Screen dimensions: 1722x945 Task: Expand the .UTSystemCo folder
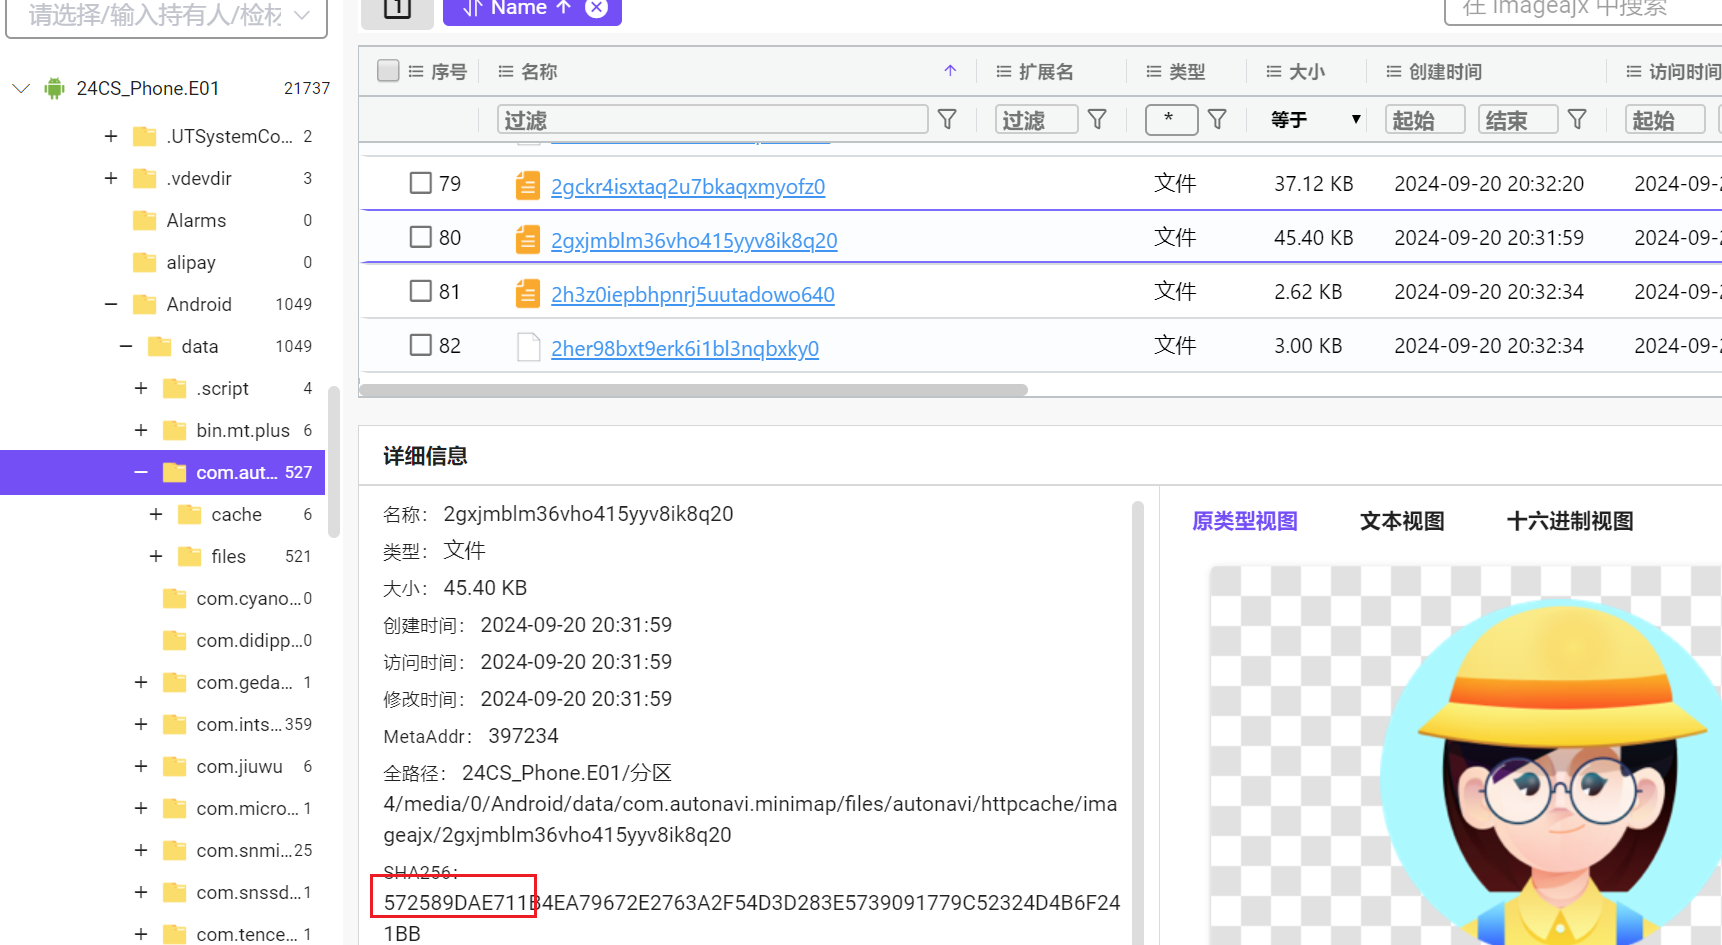tap(111, 136)
